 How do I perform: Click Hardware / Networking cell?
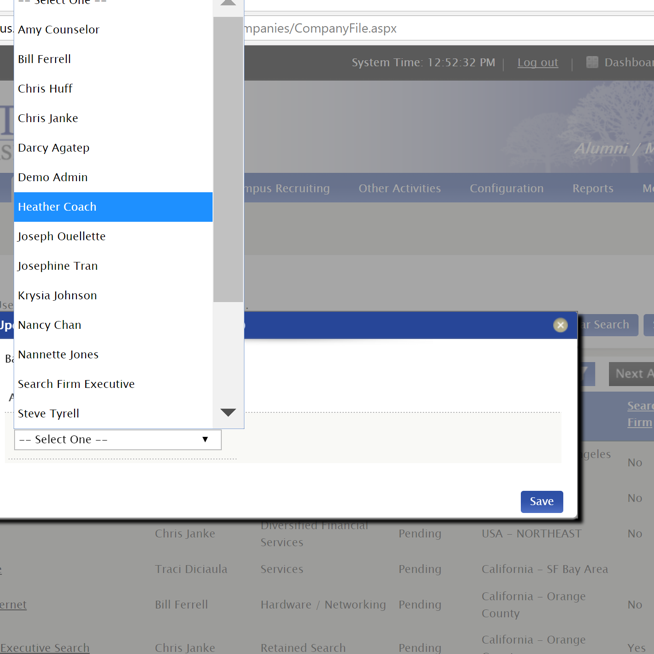coord(323,605)
